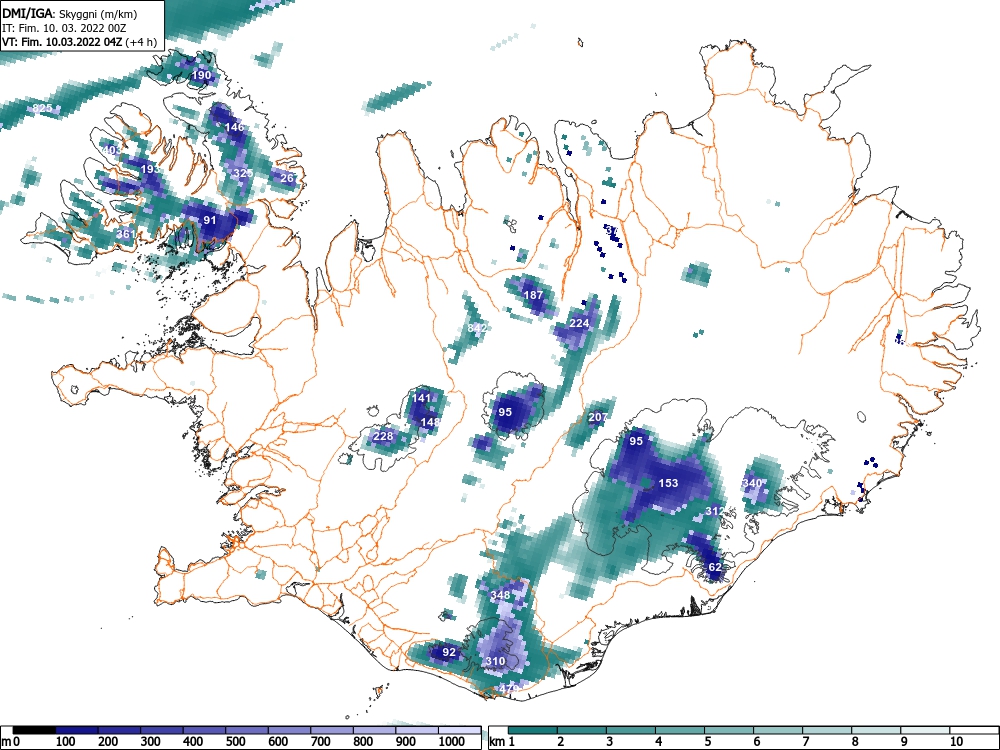Click the 207 visibility label
This screenshot has height=750, width=1000.
(x=598, y=417)
